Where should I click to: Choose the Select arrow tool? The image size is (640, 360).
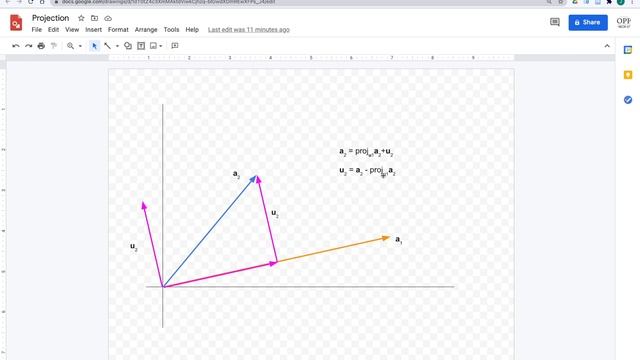tap(94, 46)
